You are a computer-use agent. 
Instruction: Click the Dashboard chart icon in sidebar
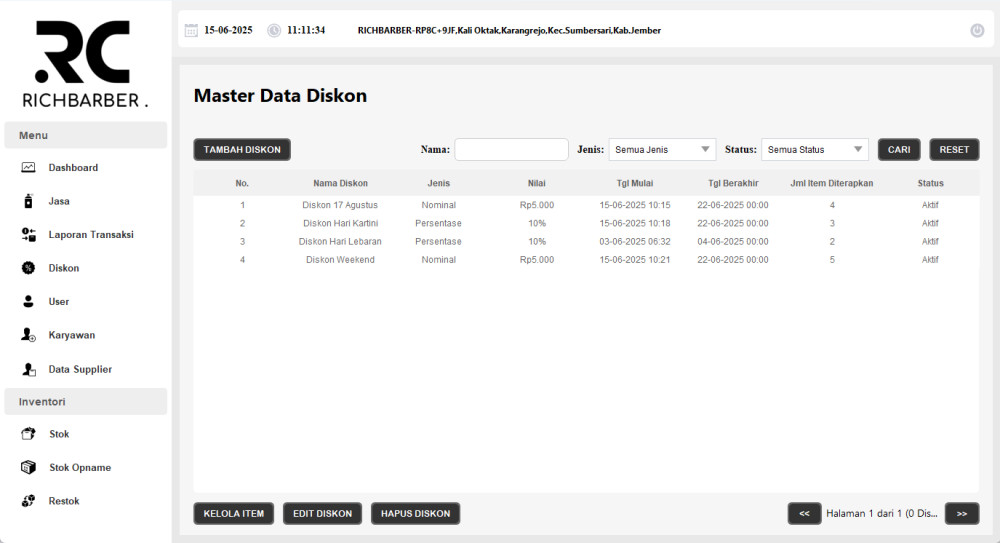(29, 168)
